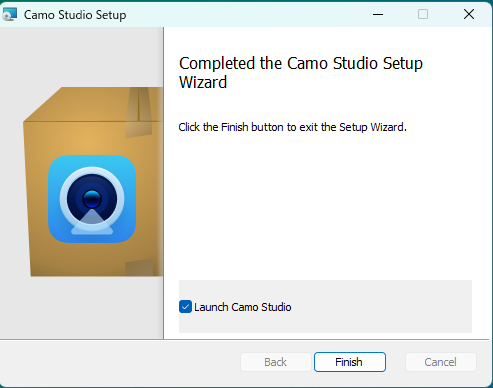The image size is (493, 388).
Task: Click the tape strip on the cardboard box
Action: (138, 112)
